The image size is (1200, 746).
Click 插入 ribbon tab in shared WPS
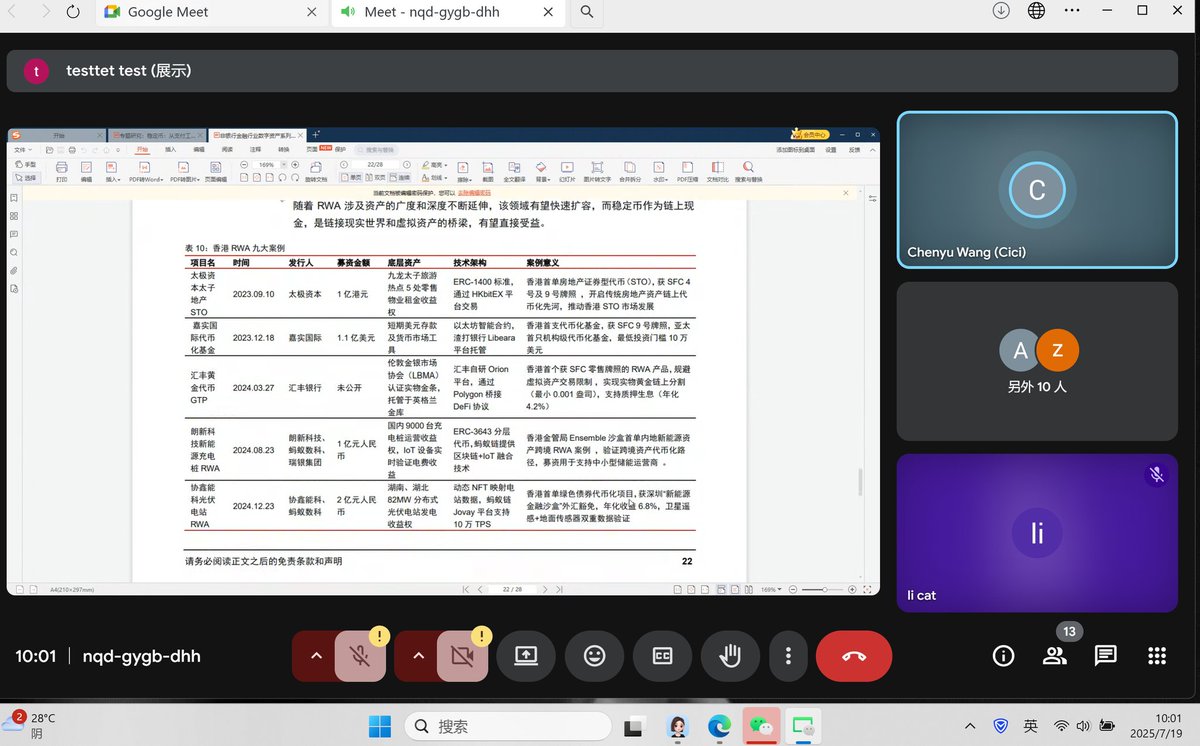pyautogui.click(x=170, y=149)
